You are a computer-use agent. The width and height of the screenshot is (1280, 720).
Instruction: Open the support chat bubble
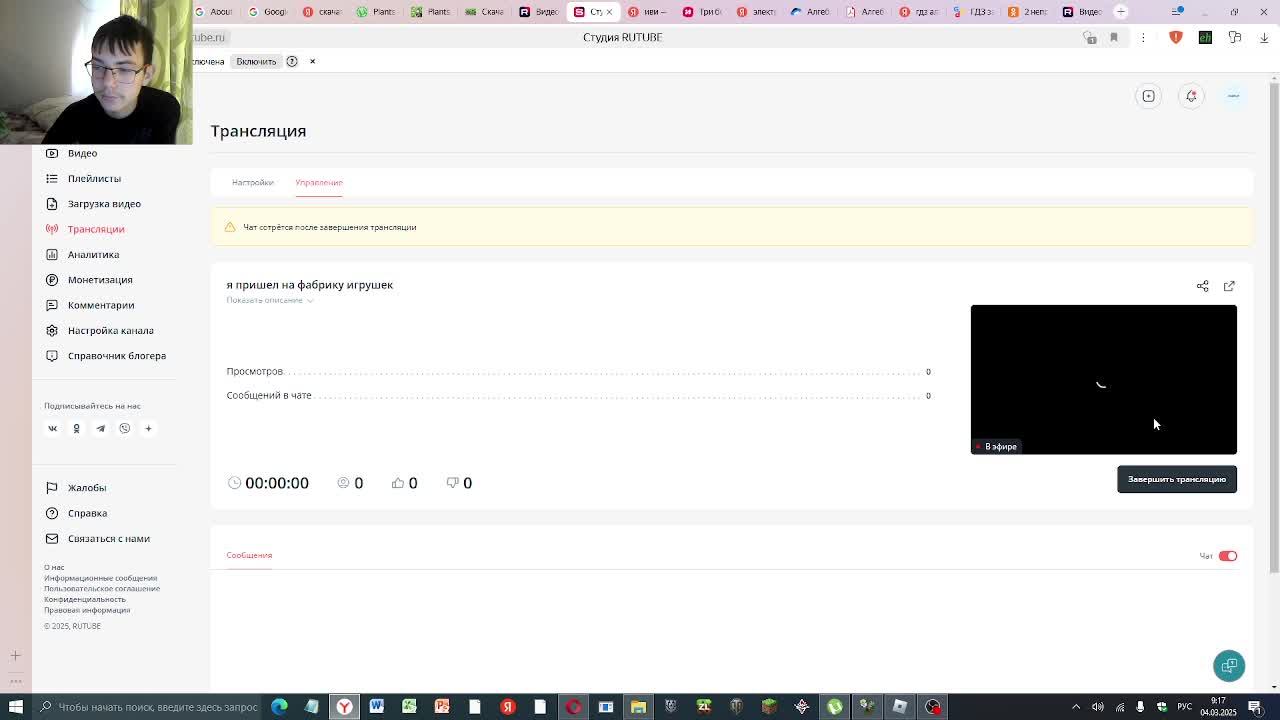coord(1229,666)
